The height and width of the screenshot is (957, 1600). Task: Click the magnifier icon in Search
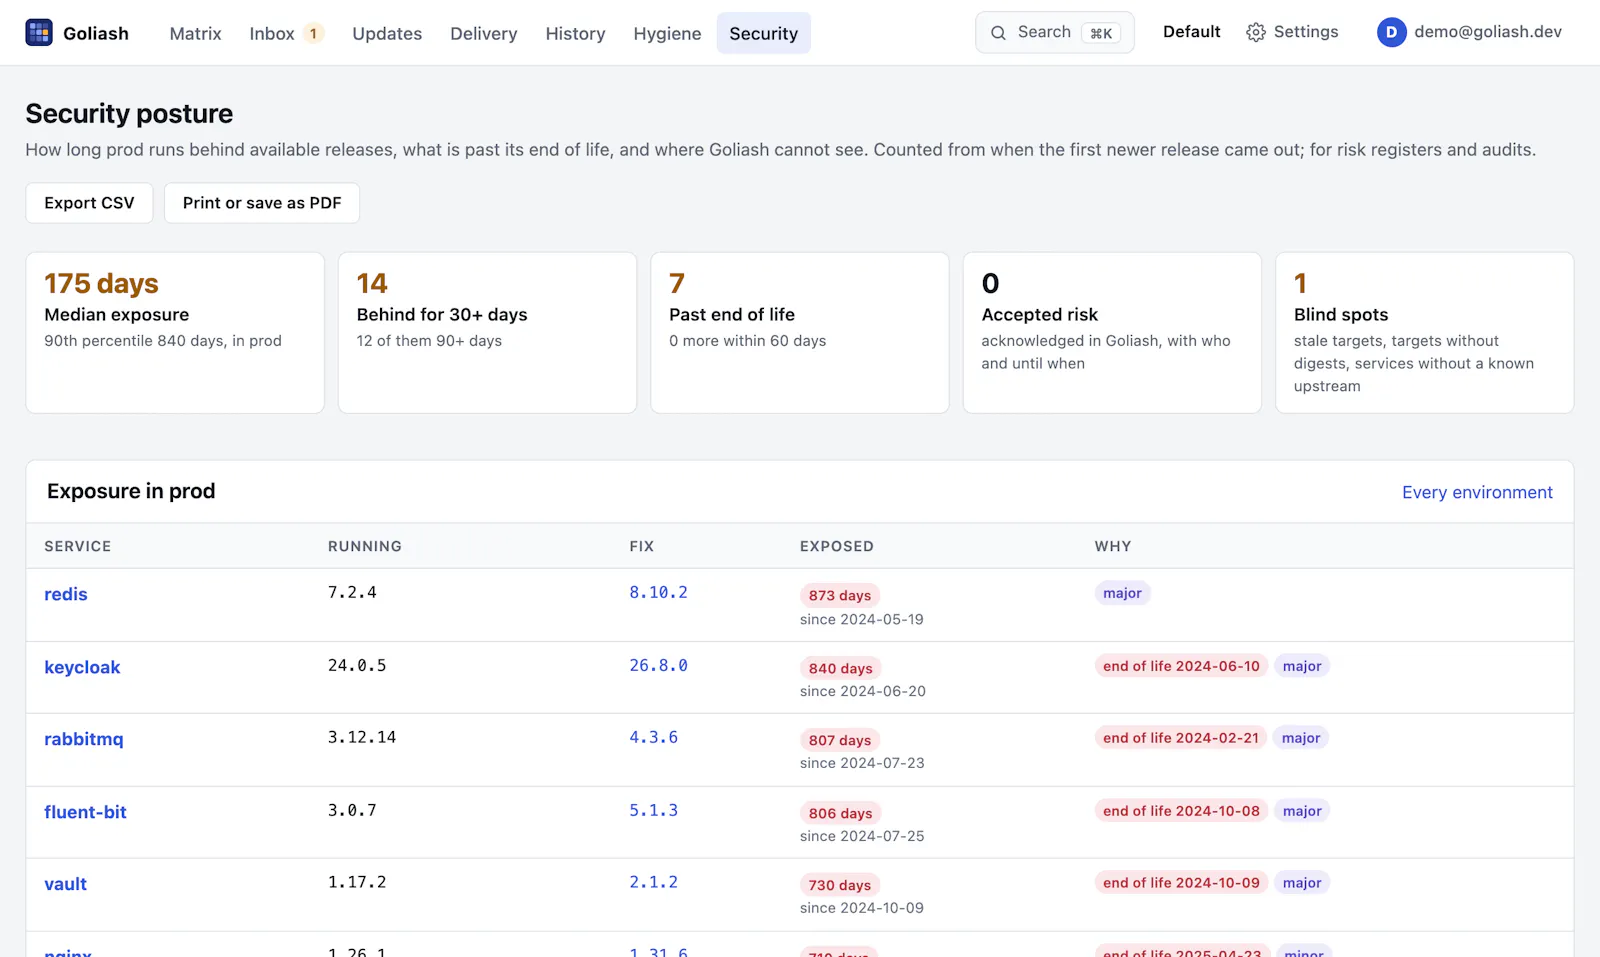[x=998, y=33]
